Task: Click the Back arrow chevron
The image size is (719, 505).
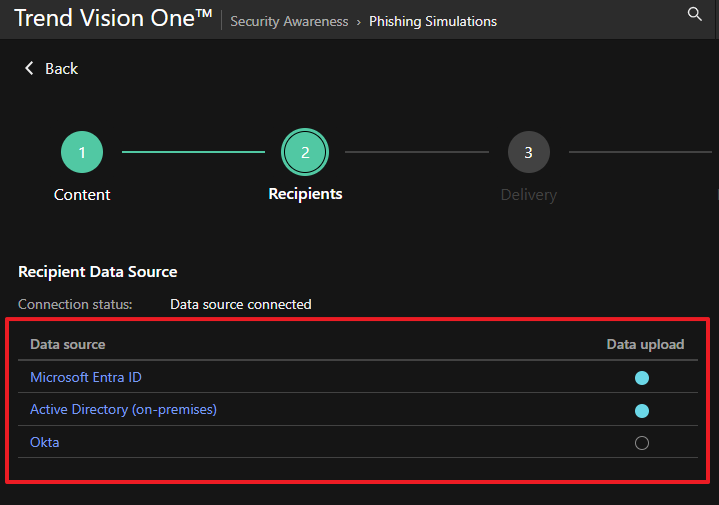Action: (29, 68)
